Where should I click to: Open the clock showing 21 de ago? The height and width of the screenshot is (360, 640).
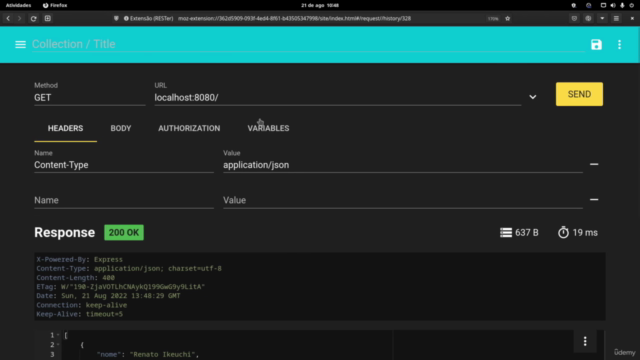click(x=320, y=5)
